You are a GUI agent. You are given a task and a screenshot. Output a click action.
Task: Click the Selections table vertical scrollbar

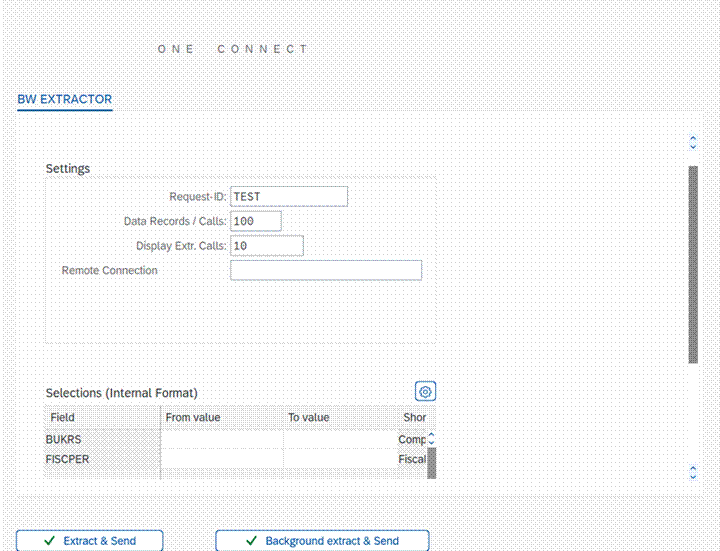[431, 462]
